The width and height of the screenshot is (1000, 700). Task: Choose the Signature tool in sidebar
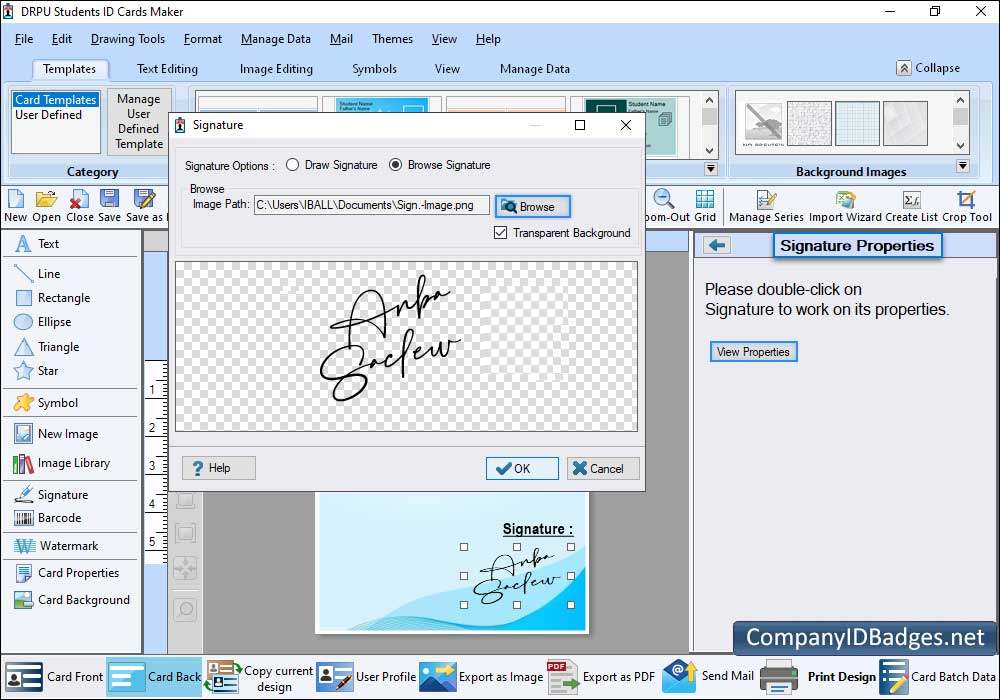[x=51, y=495]
